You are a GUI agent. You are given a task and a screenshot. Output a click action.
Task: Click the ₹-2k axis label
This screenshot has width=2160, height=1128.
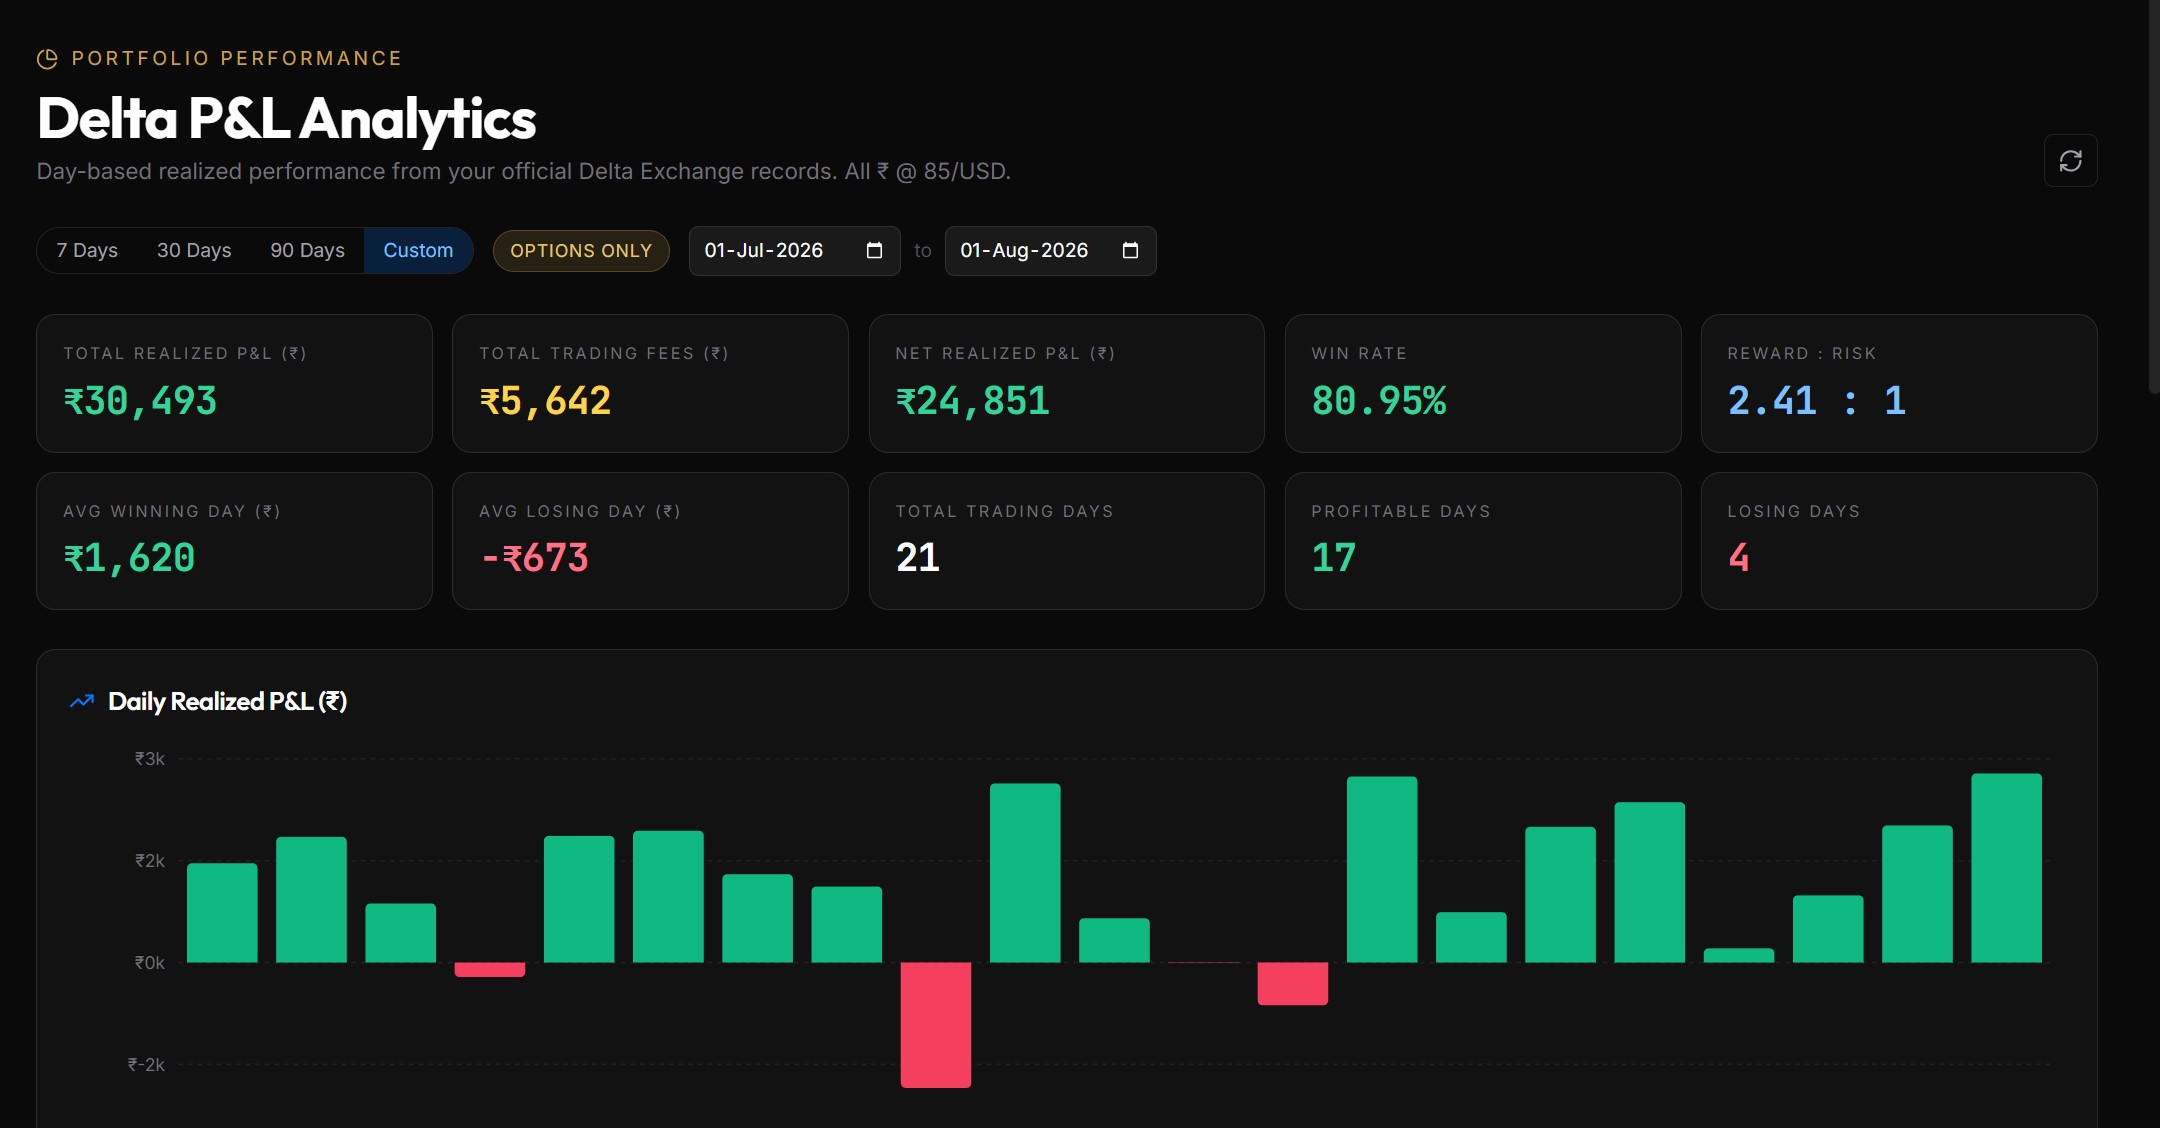point(146,1064)
